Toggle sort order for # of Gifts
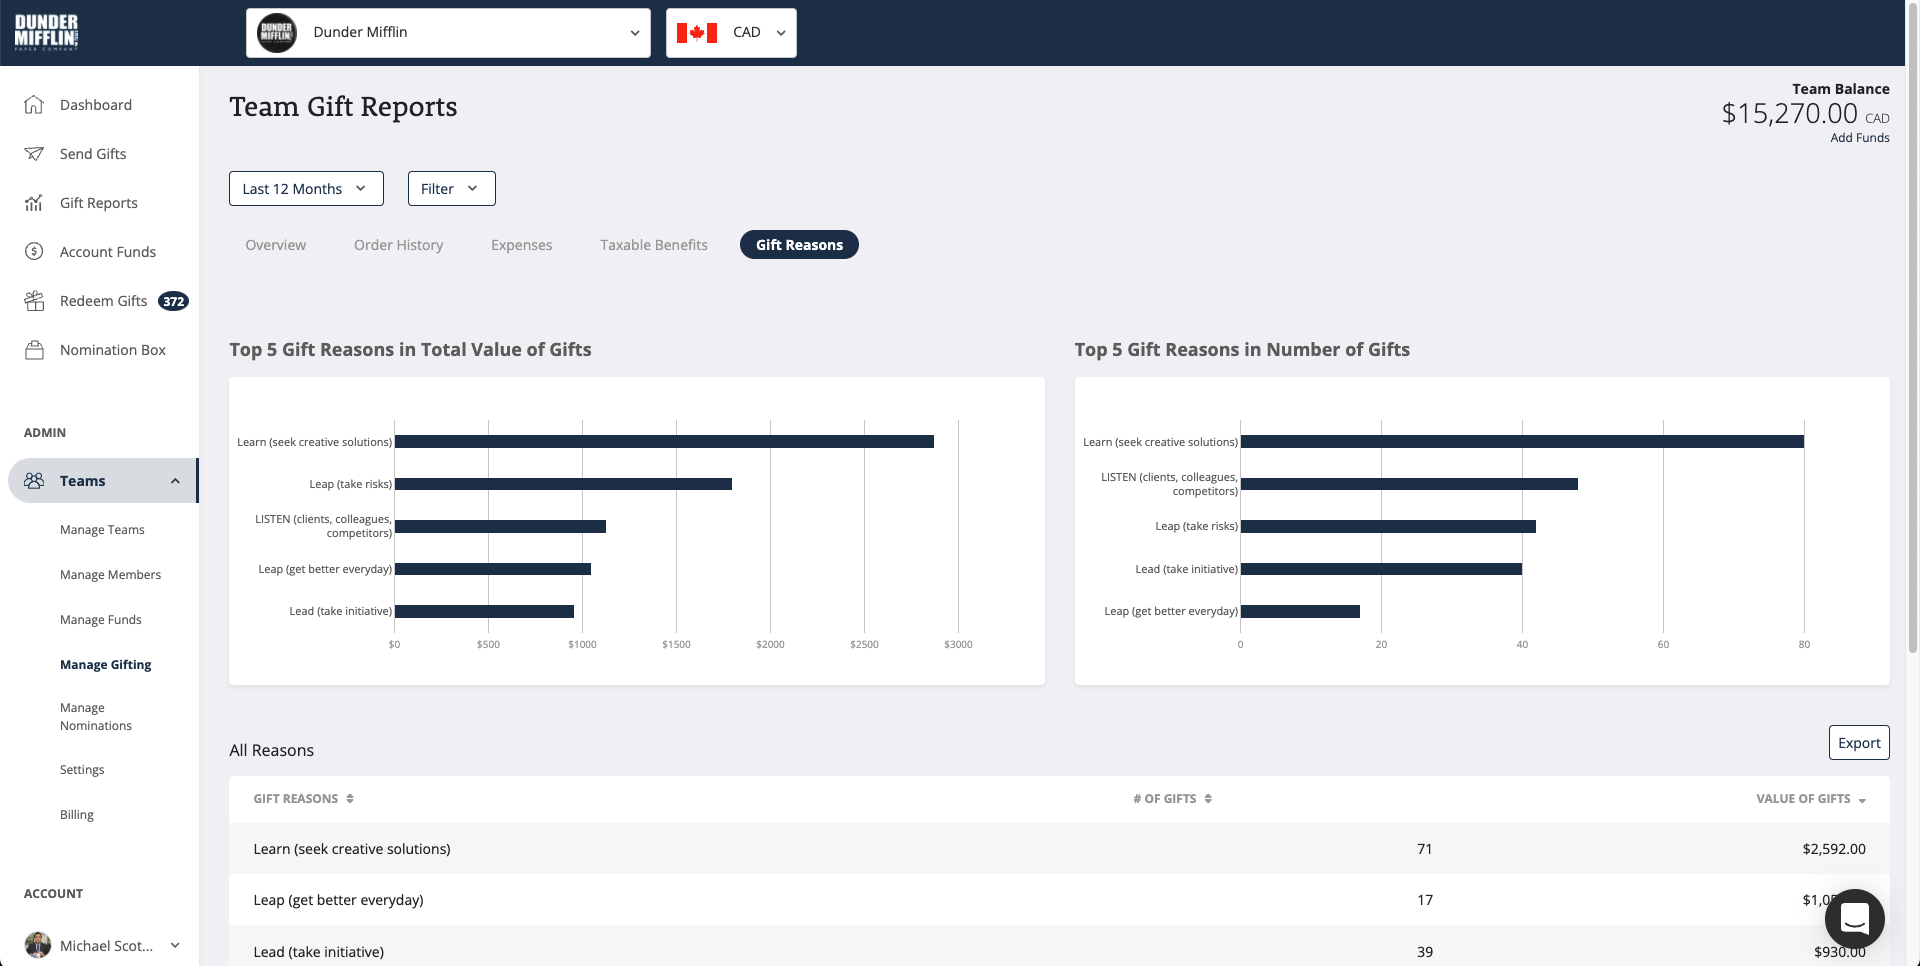The height and width of the screenshot is (966, 1920). (x=1207, y=798)
